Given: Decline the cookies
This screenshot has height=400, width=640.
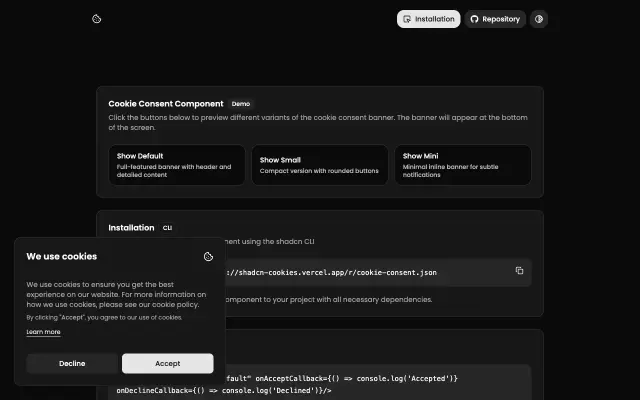Looking at the screenshot, I should coord(72,363).
